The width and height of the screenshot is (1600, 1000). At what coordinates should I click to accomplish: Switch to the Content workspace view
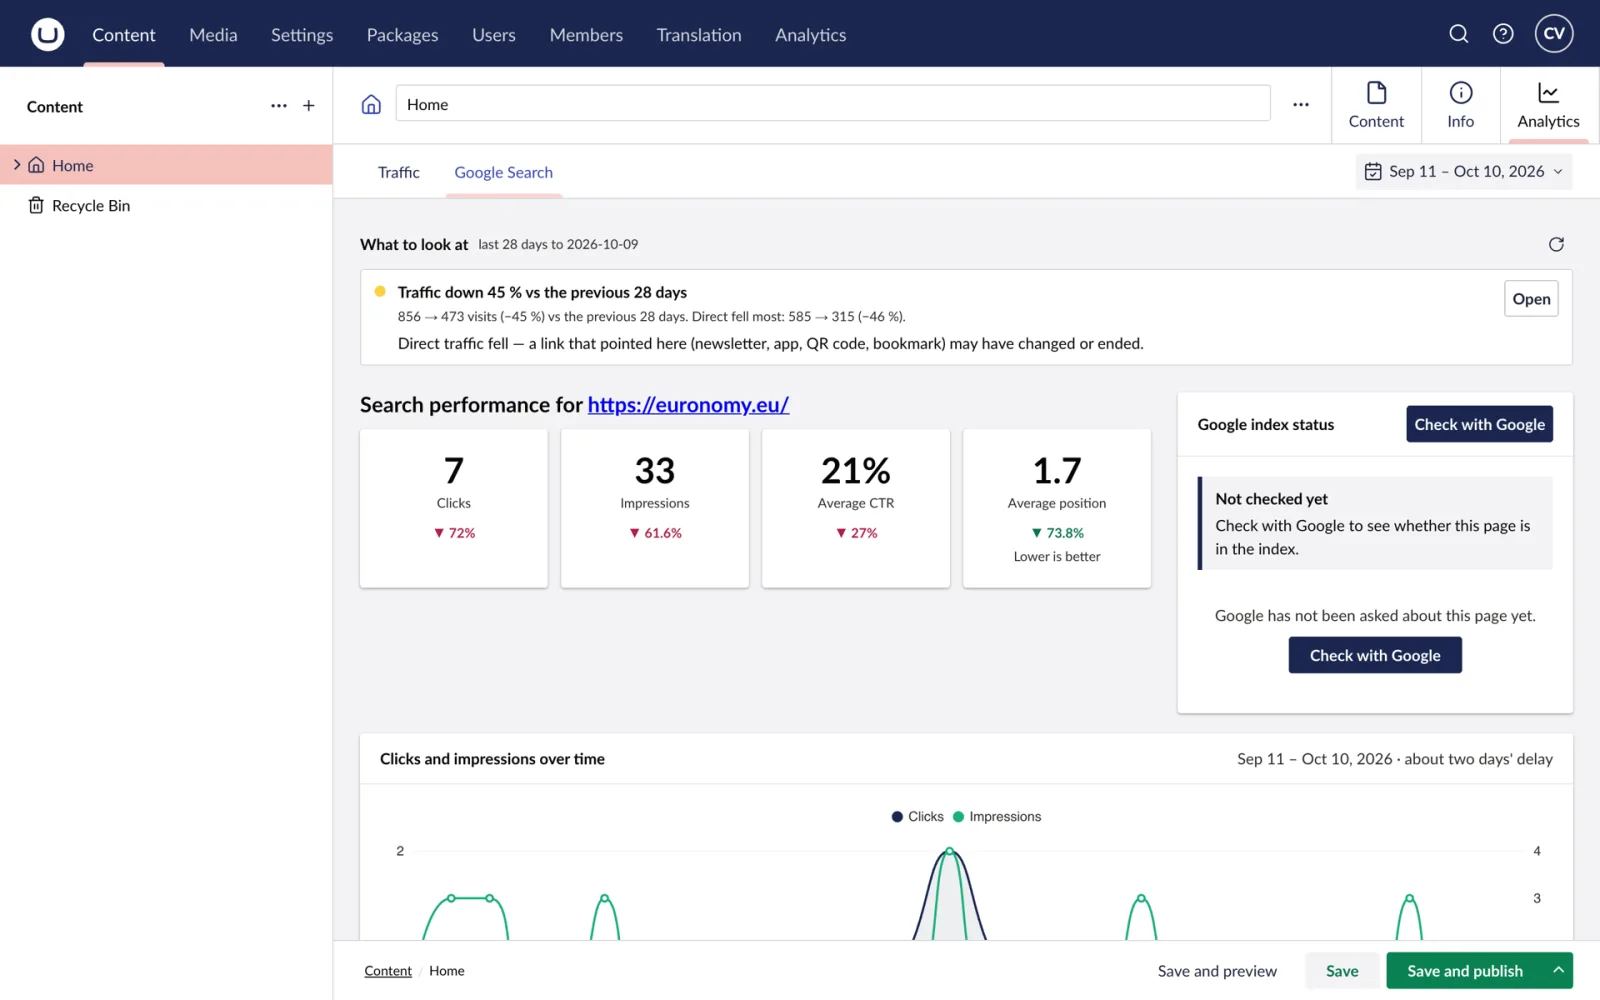(1376, 105)
